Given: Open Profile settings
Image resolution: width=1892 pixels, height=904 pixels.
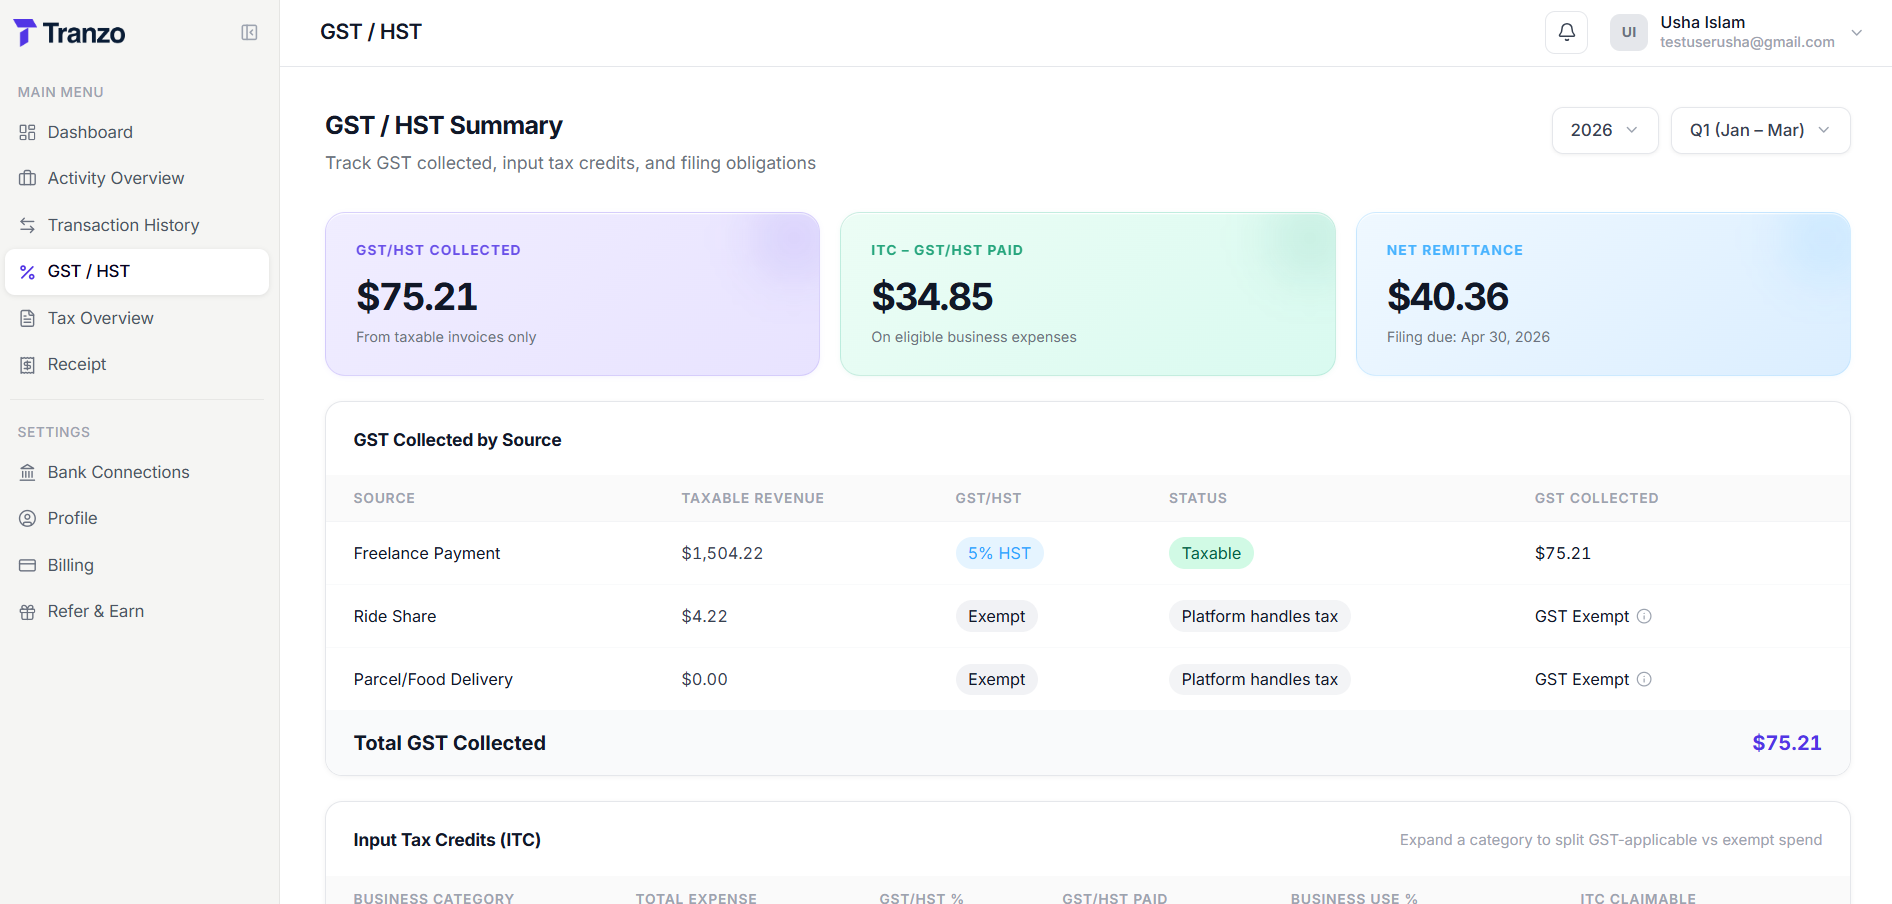Looking at the screenshot, I should 137,518.
